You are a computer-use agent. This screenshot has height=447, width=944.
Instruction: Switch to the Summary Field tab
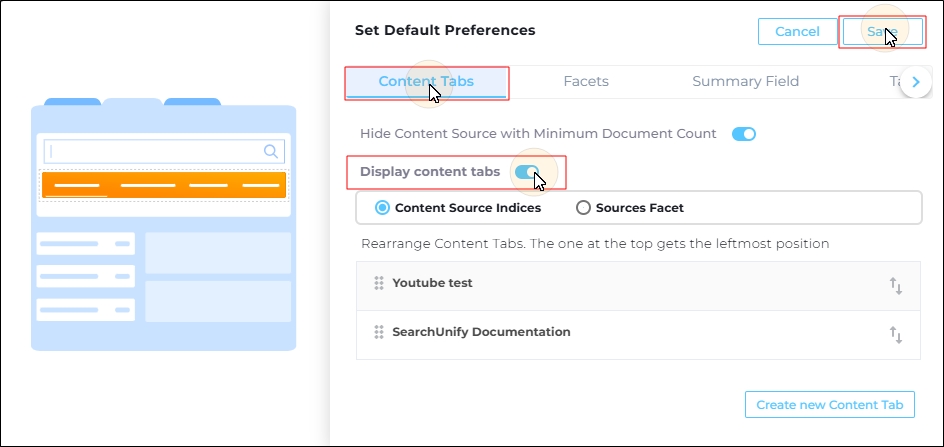tap(745, 81)
